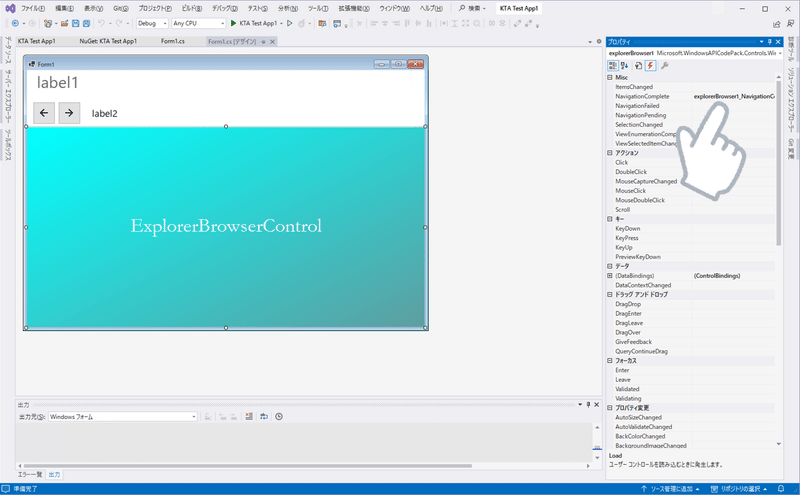Sort properties alphabetically icon

click(624, 65)
